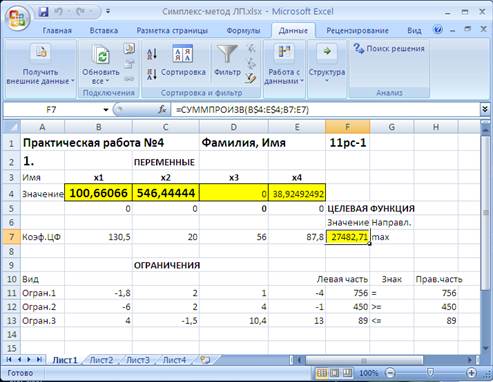Click the Reapply filter icon
493x382 pixels.
tap(251, 63)
